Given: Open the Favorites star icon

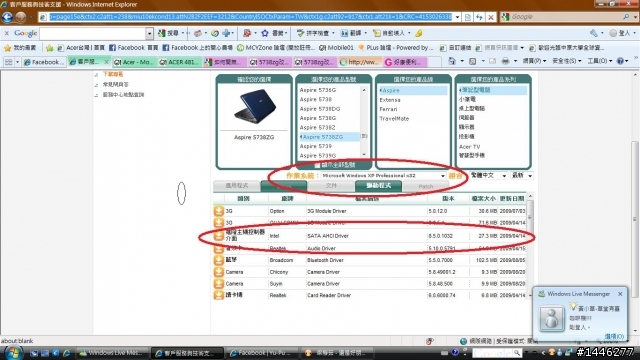Looking at the screenshot, I should [x=7, y=48].
